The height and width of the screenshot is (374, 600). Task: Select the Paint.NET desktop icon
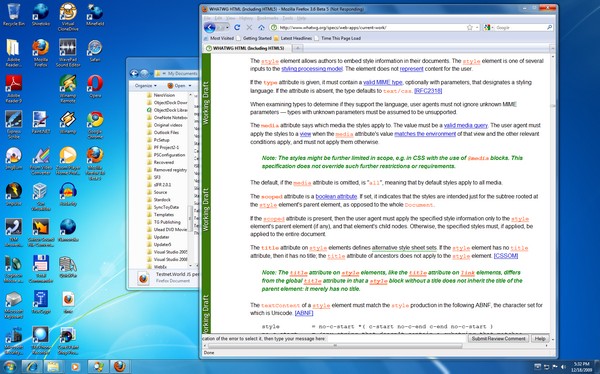(x=40, y=122)
